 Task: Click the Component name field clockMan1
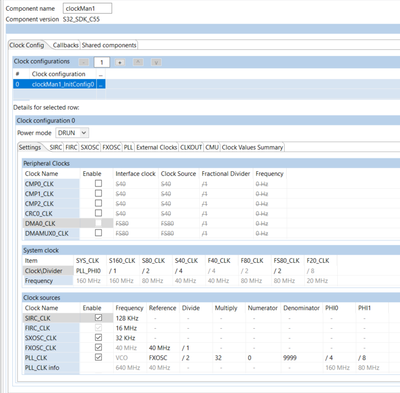tap(87, 9)
